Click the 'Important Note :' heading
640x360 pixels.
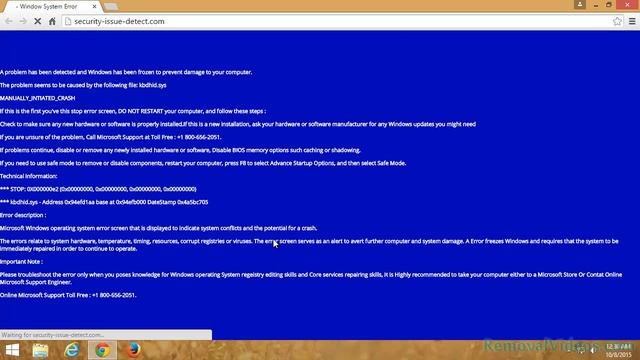[21, 262]
